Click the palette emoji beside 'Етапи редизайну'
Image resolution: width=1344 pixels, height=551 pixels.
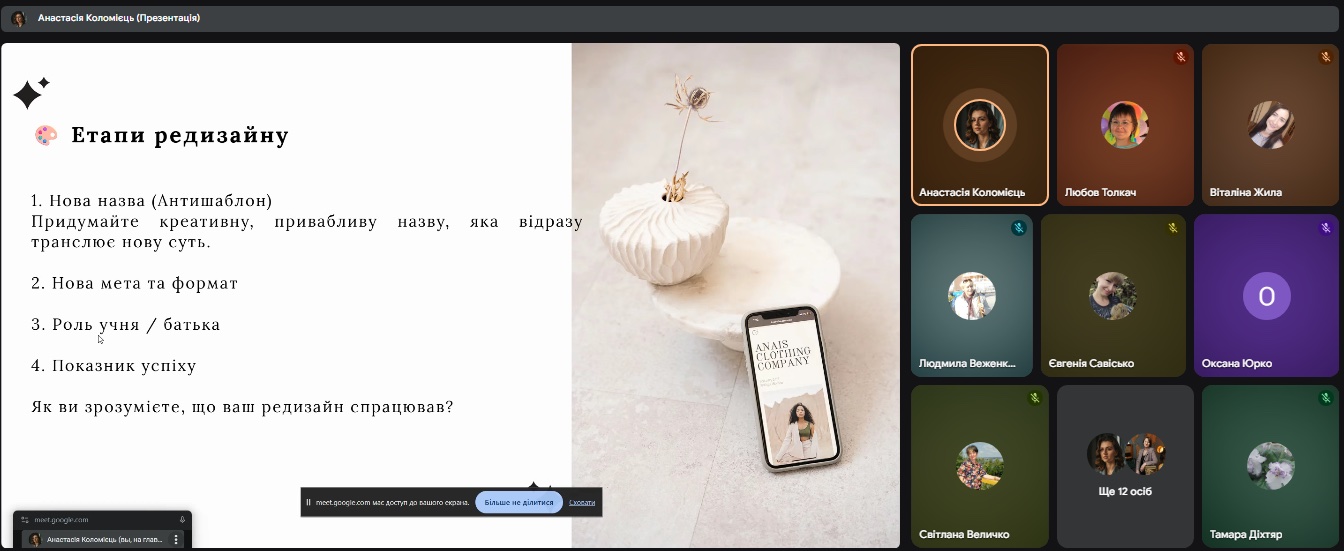[45, 135]
